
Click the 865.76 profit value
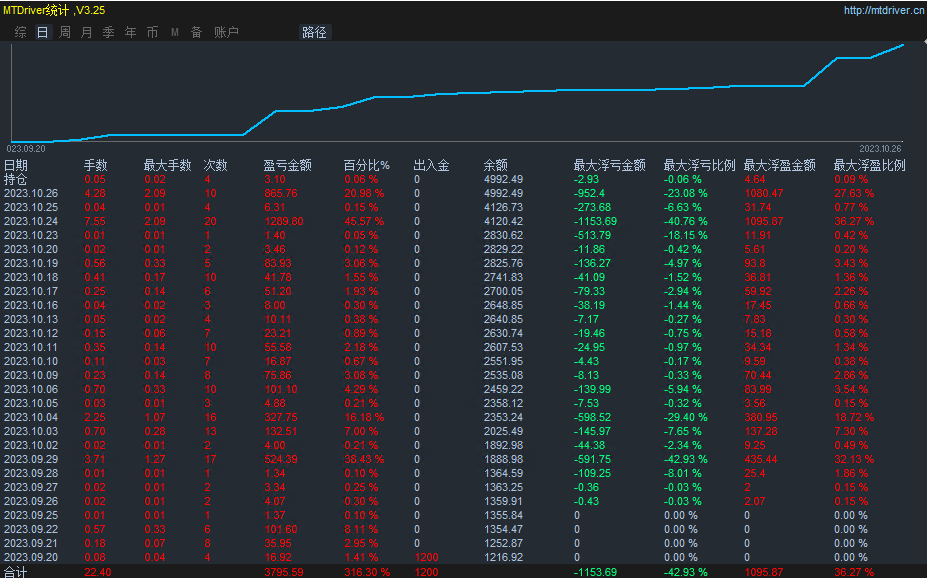[x=281, y=193]
